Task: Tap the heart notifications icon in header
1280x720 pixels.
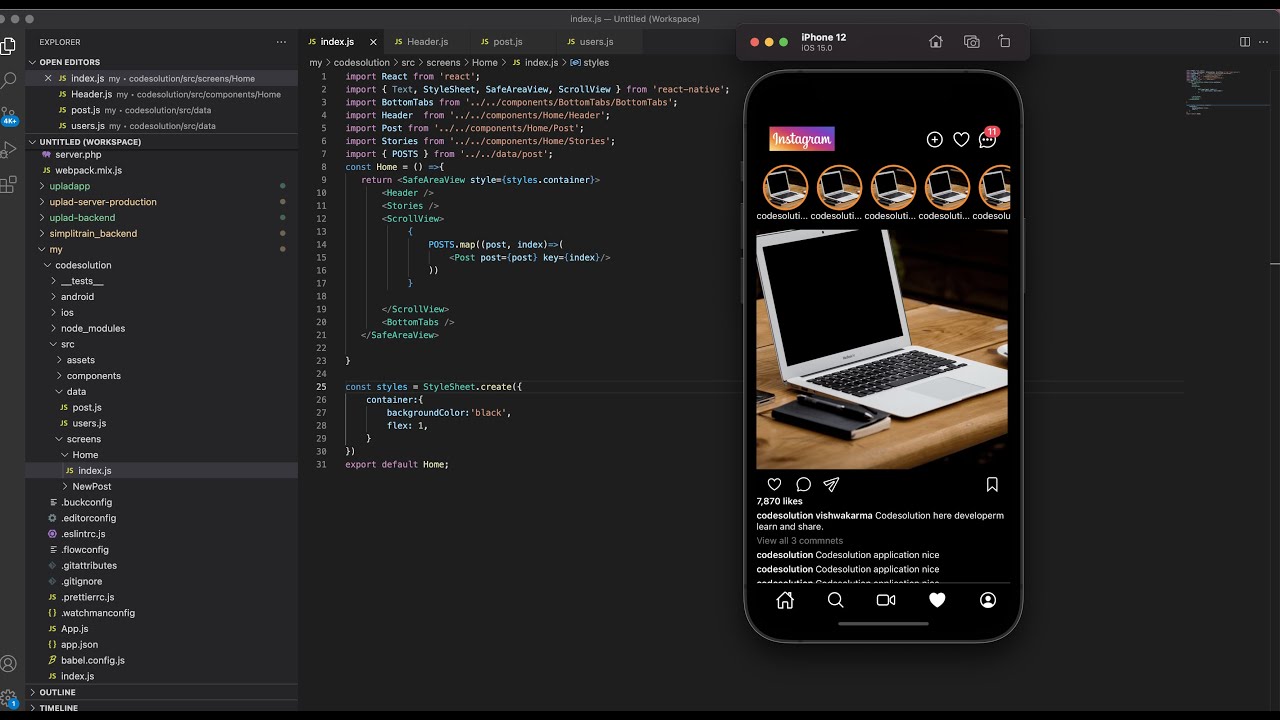Action: pyautogui.click(x=961, y=140)
